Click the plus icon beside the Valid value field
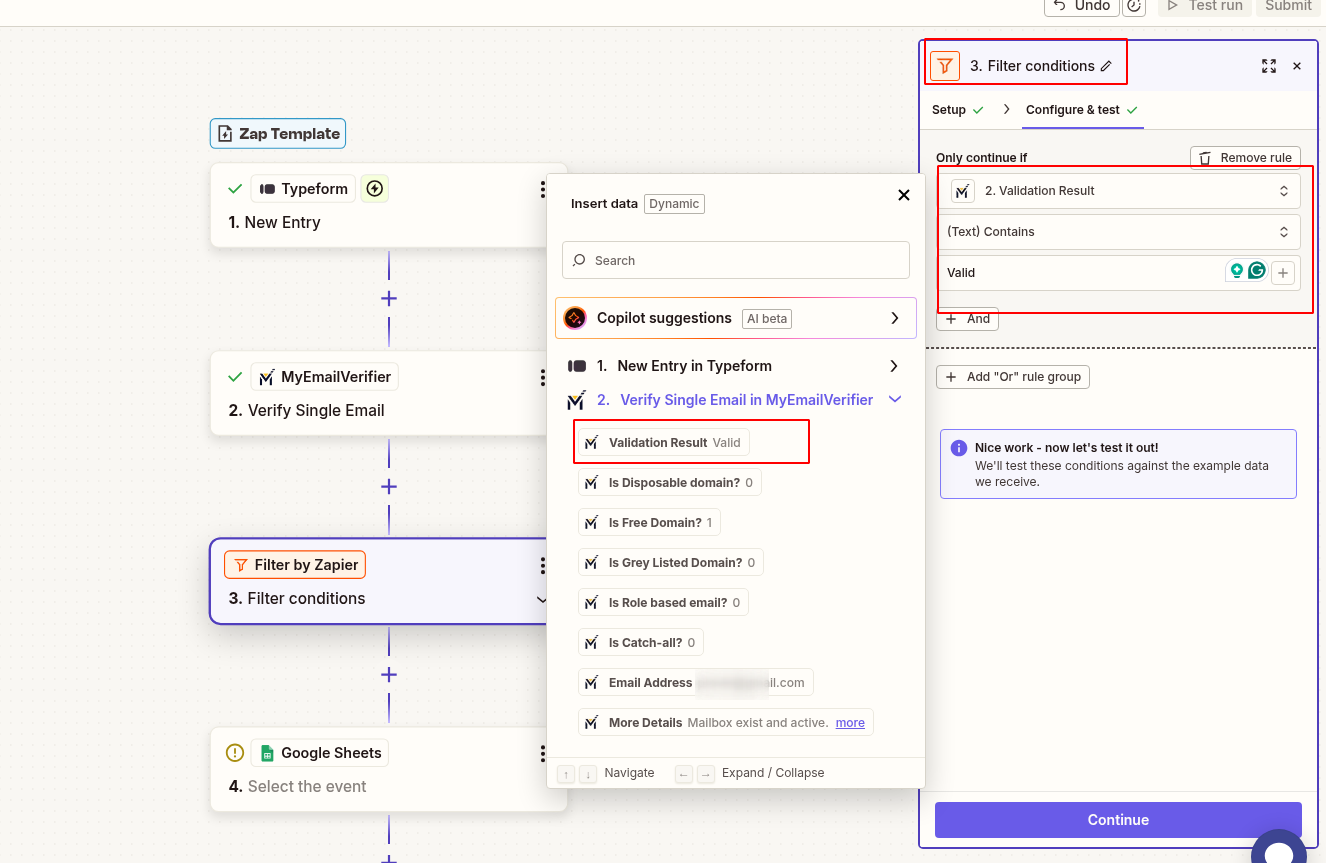Viewport: 1326px width, 863px height. [x=1282, y=272]
